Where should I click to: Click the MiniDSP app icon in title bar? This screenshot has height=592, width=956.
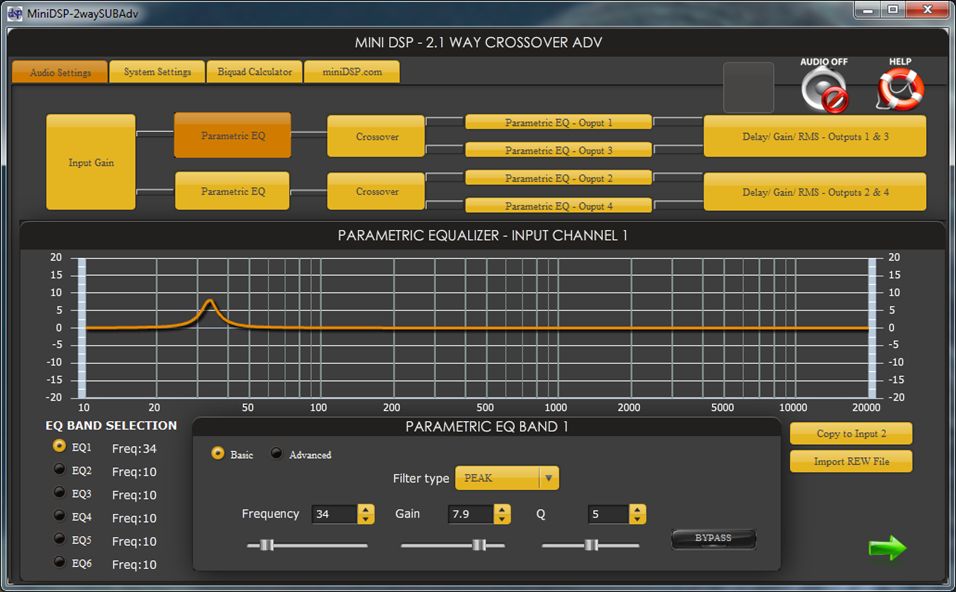point(15,13)
